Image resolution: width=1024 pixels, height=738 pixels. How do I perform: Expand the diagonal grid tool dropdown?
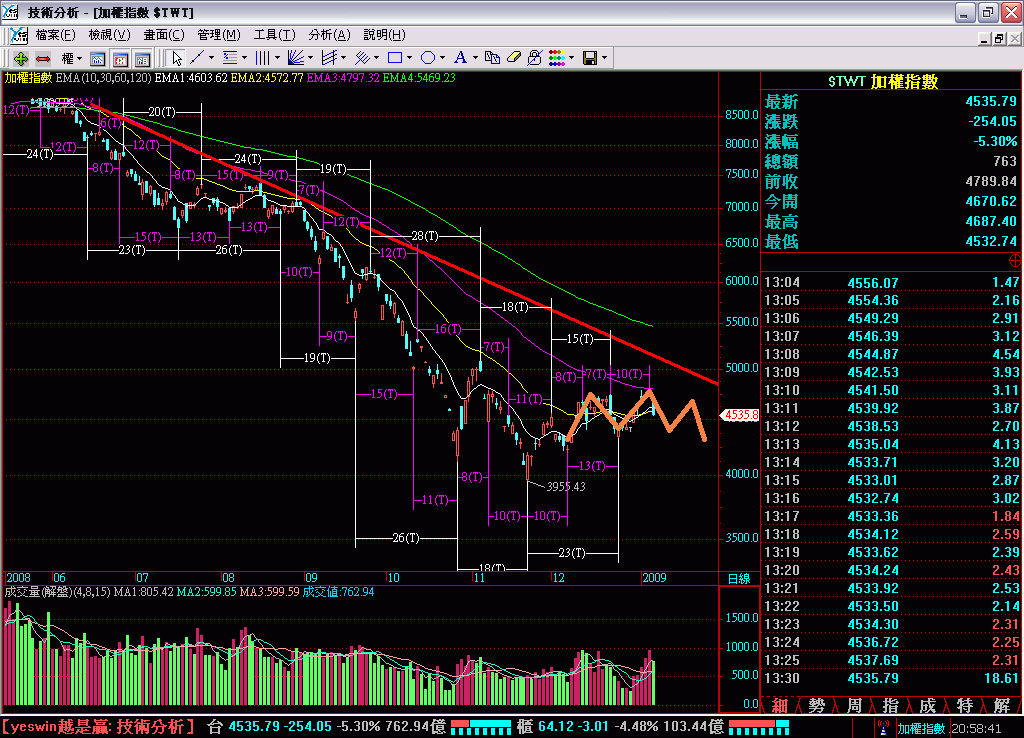click(377, 58)
